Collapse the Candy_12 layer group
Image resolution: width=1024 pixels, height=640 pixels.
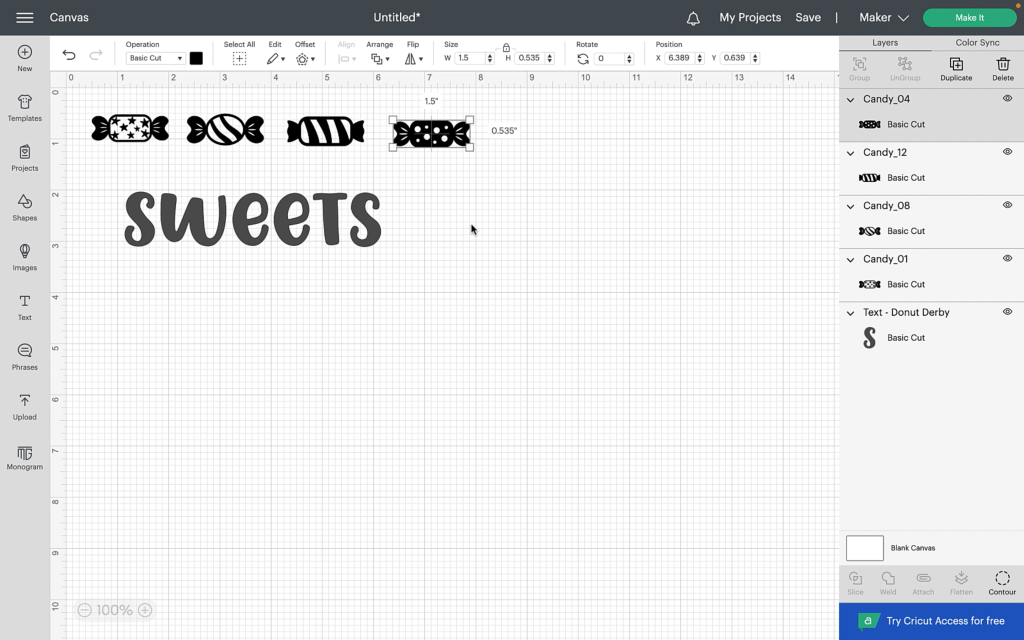tap(851, 153)
